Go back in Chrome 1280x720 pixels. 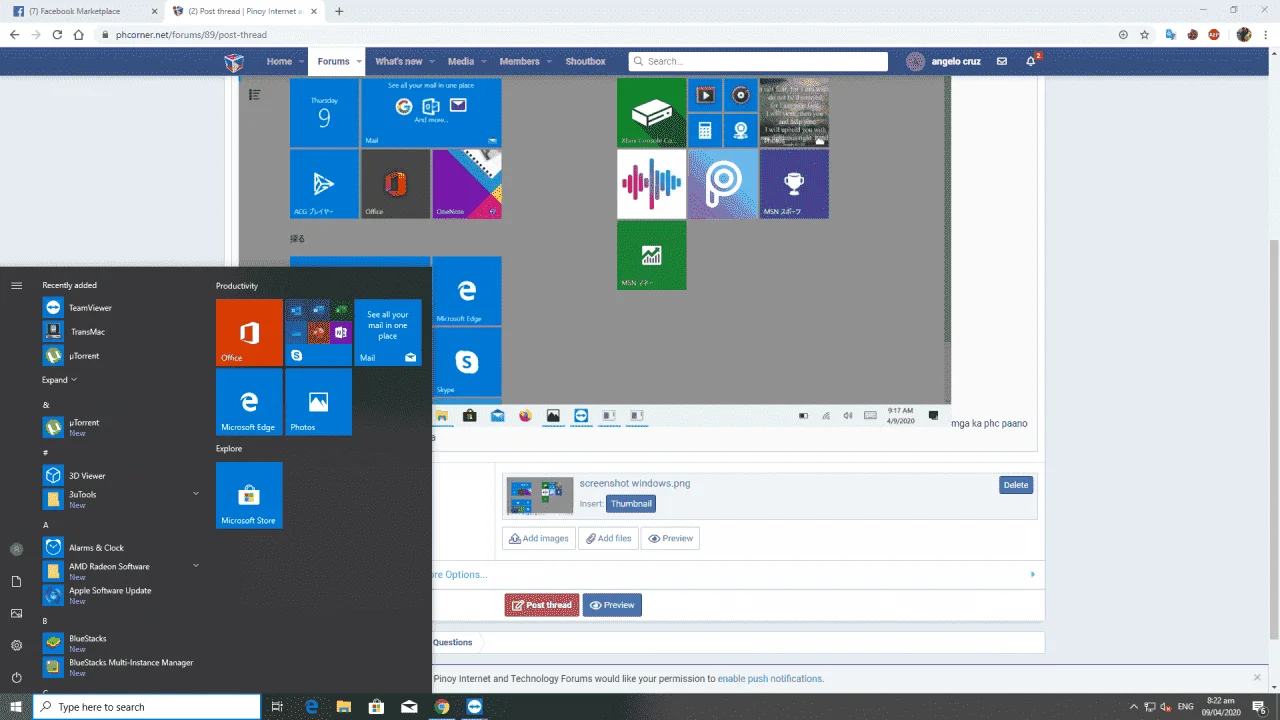click(x=14, y=34)
